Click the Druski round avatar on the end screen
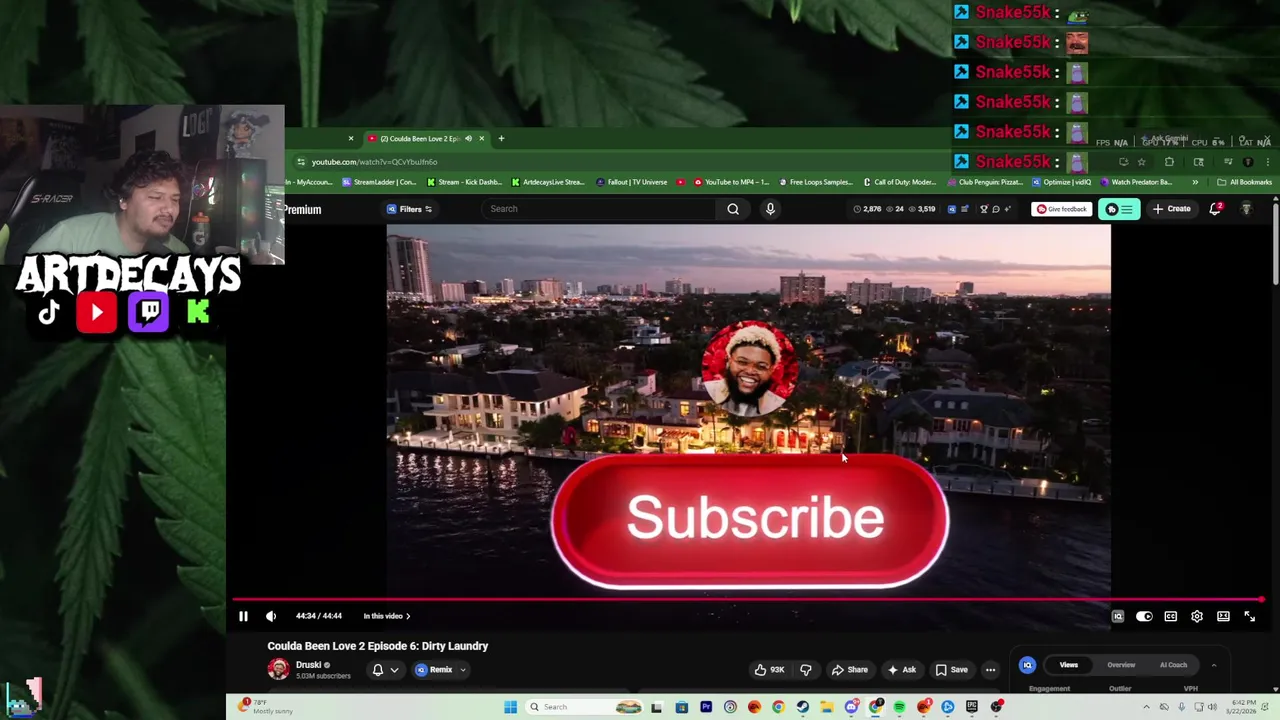The height and width of the screenshot is (720, 1280). click(749, 368)
